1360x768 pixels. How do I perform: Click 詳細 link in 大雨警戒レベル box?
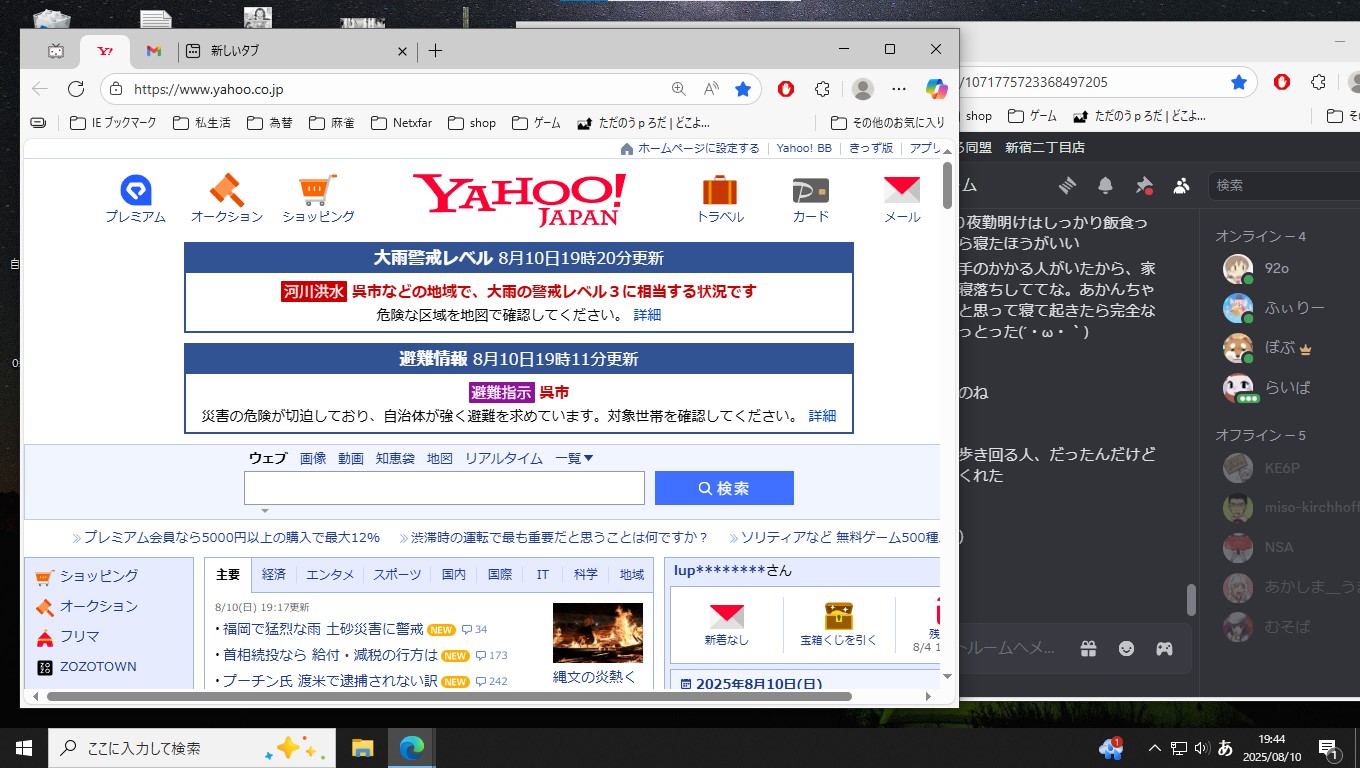coord(647,314)
